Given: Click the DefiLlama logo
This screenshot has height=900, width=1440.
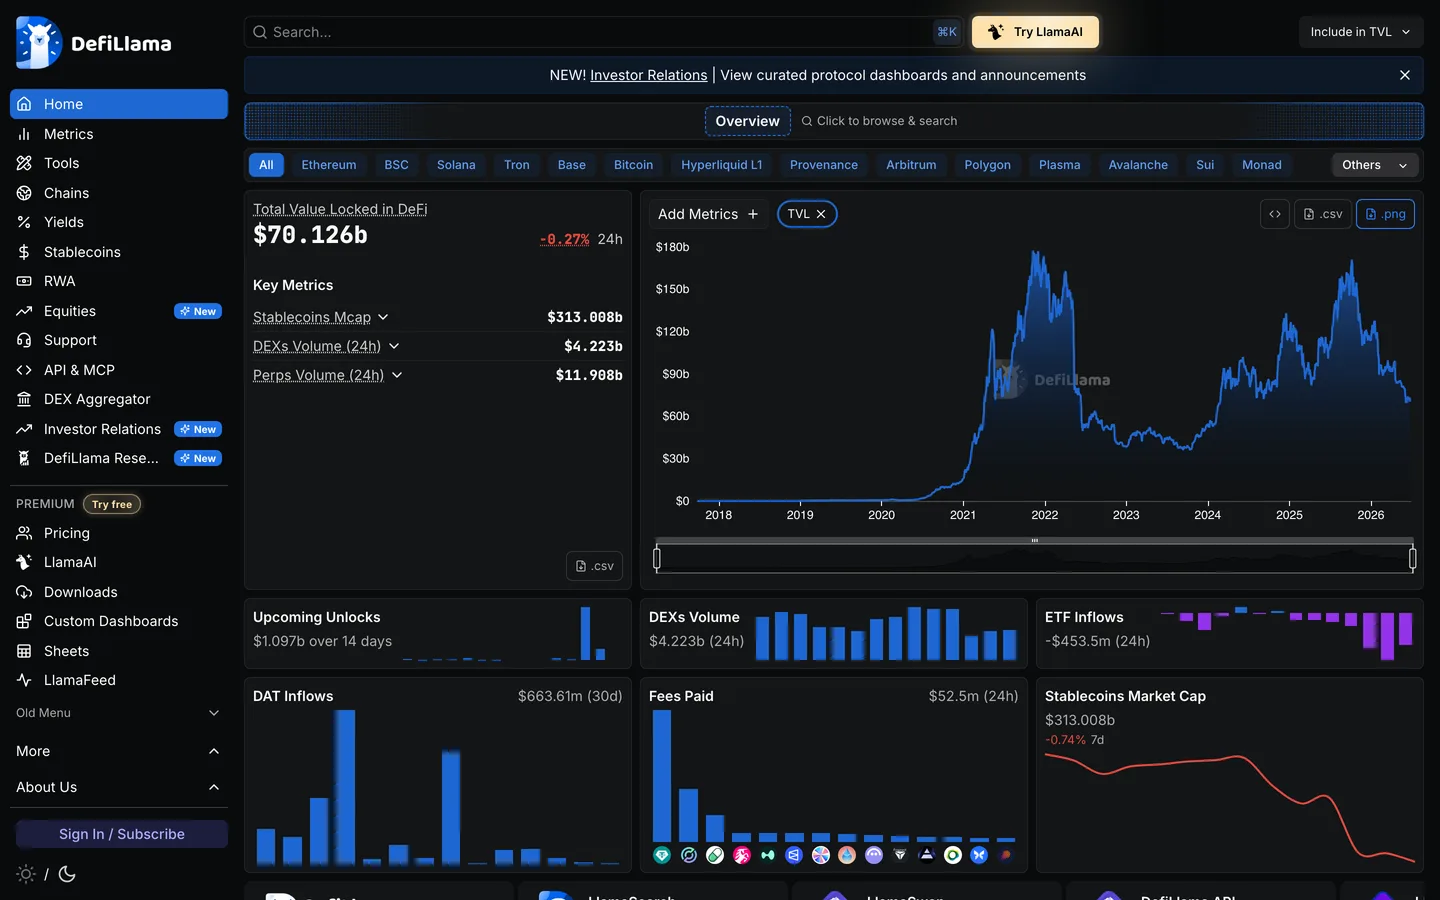Looking at the screenshot, I should click(94, 43).
